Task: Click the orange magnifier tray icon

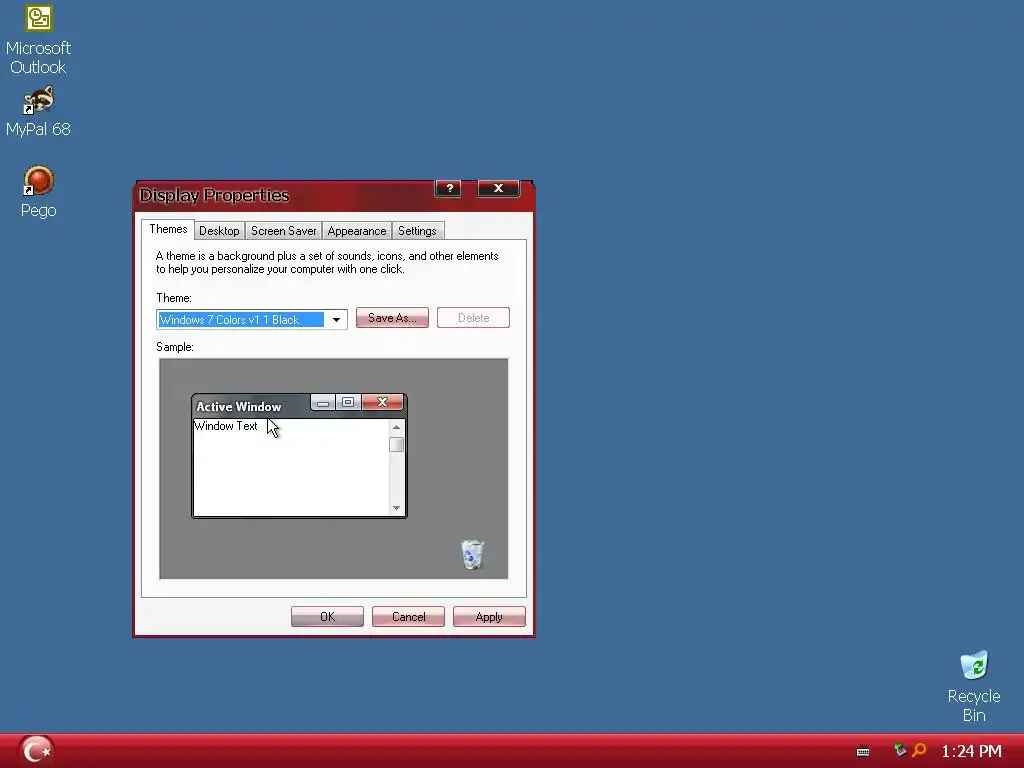Action: click(x=920, y=750)
